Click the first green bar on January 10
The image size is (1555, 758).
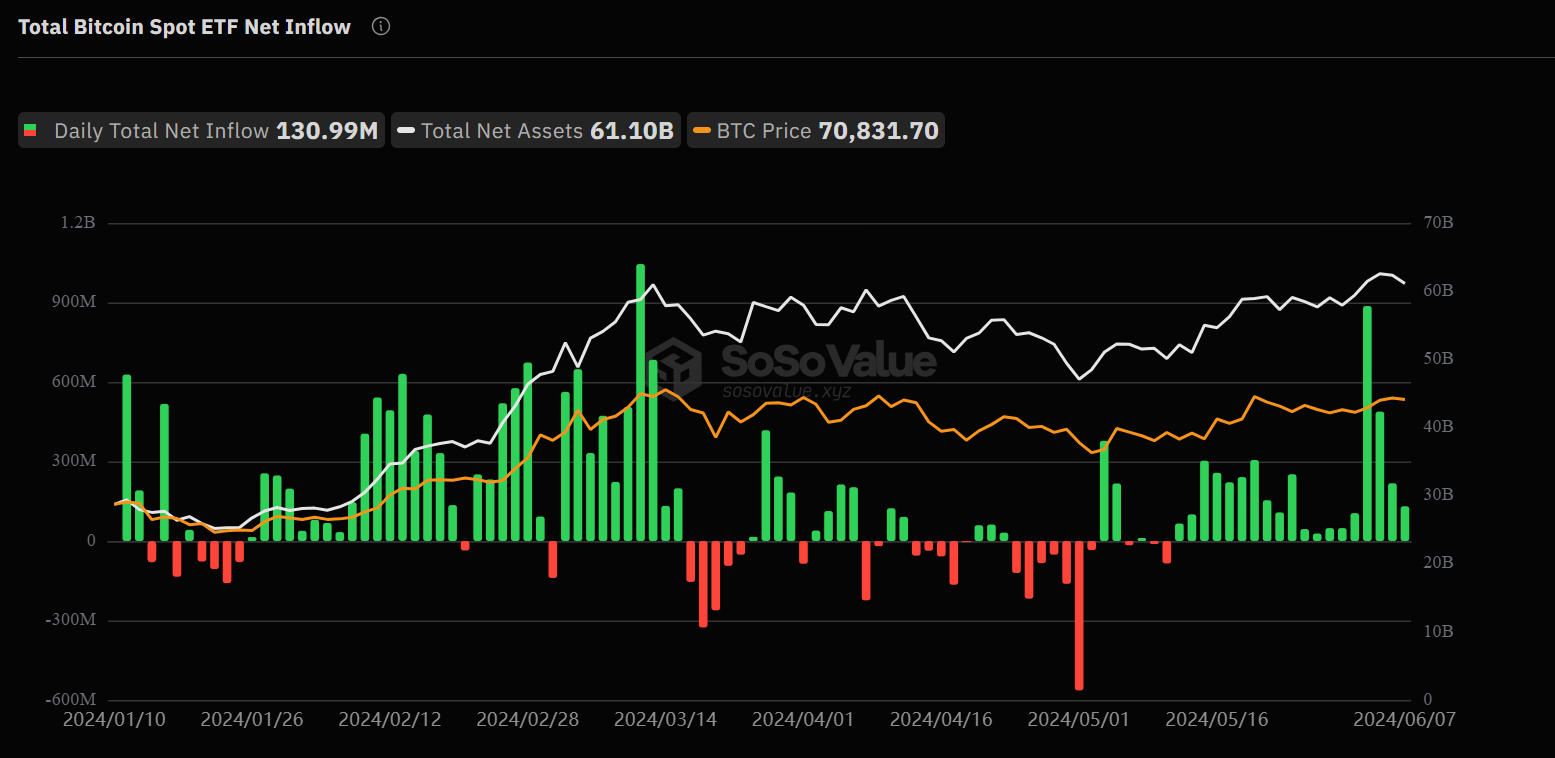tap(127, 458)
